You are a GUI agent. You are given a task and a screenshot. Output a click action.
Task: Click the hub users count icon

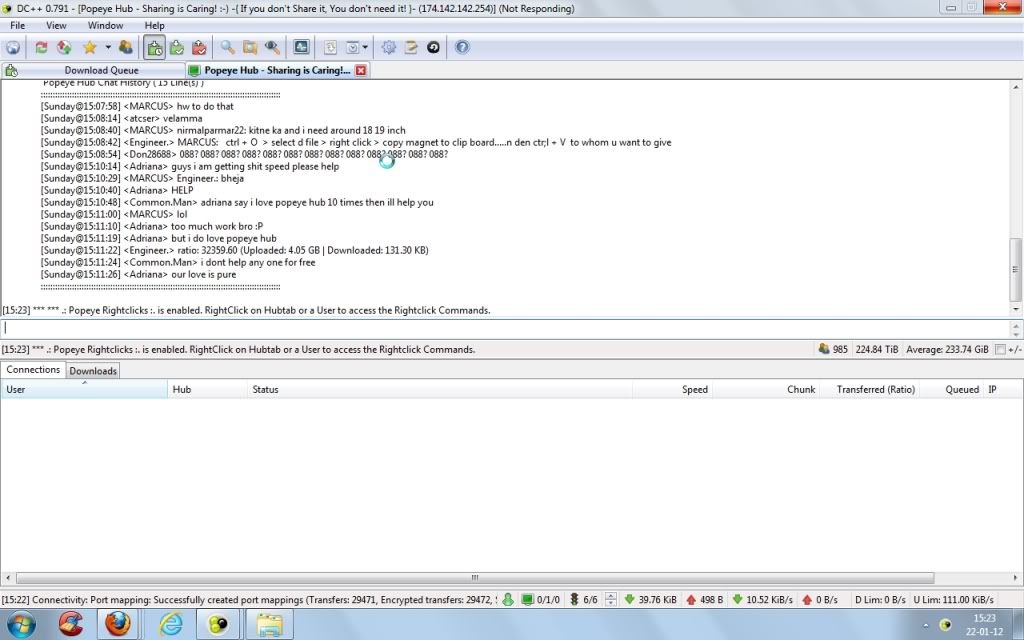pyautogui.click(x=824, y=349)
